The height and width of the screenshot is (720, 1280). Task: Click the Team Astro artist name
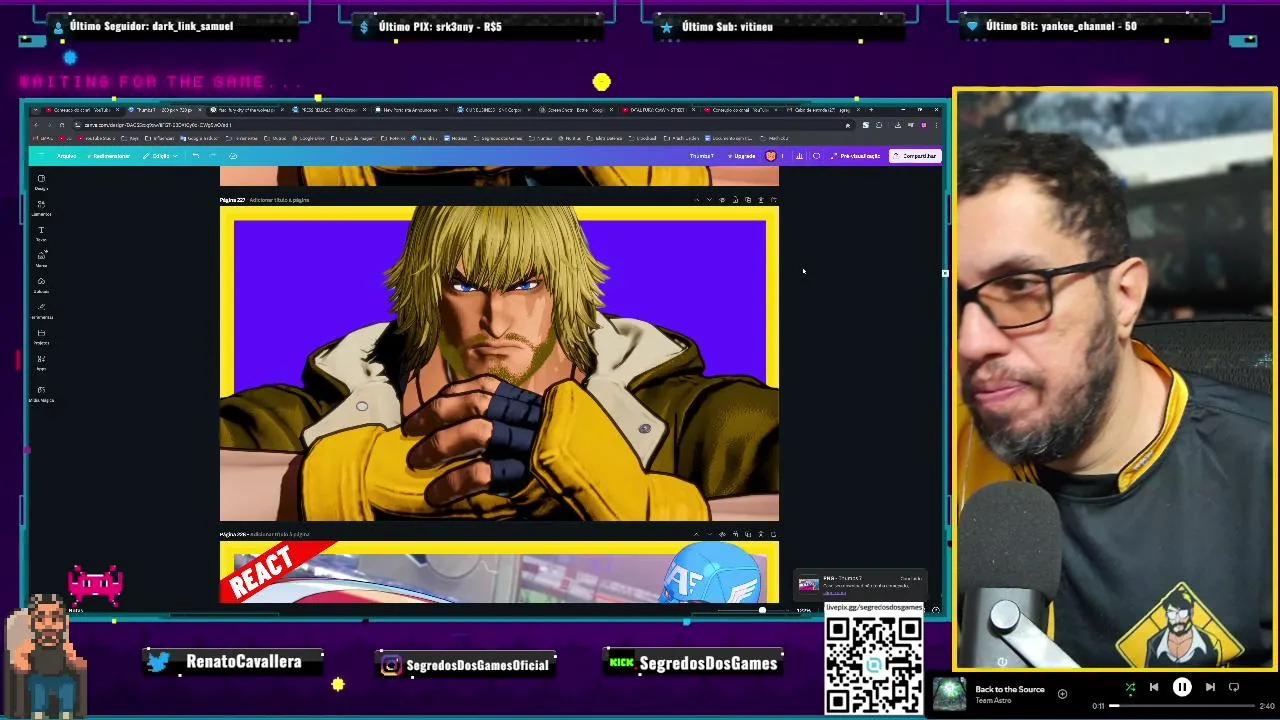(994, 700)
